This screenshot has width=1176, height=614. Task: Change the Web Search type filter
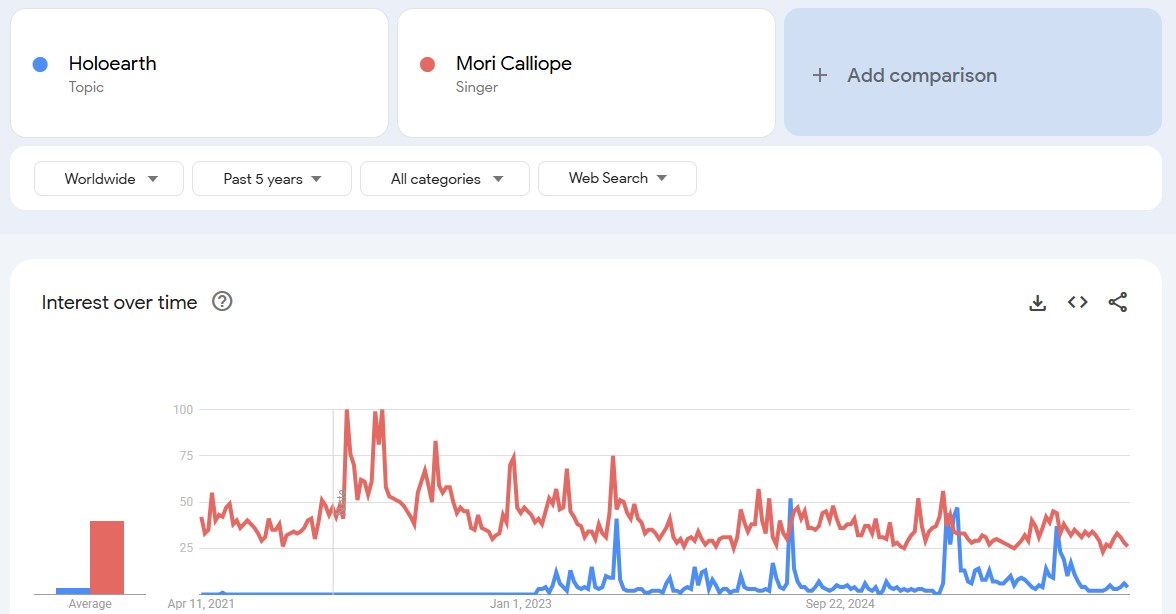coord(617,179)
